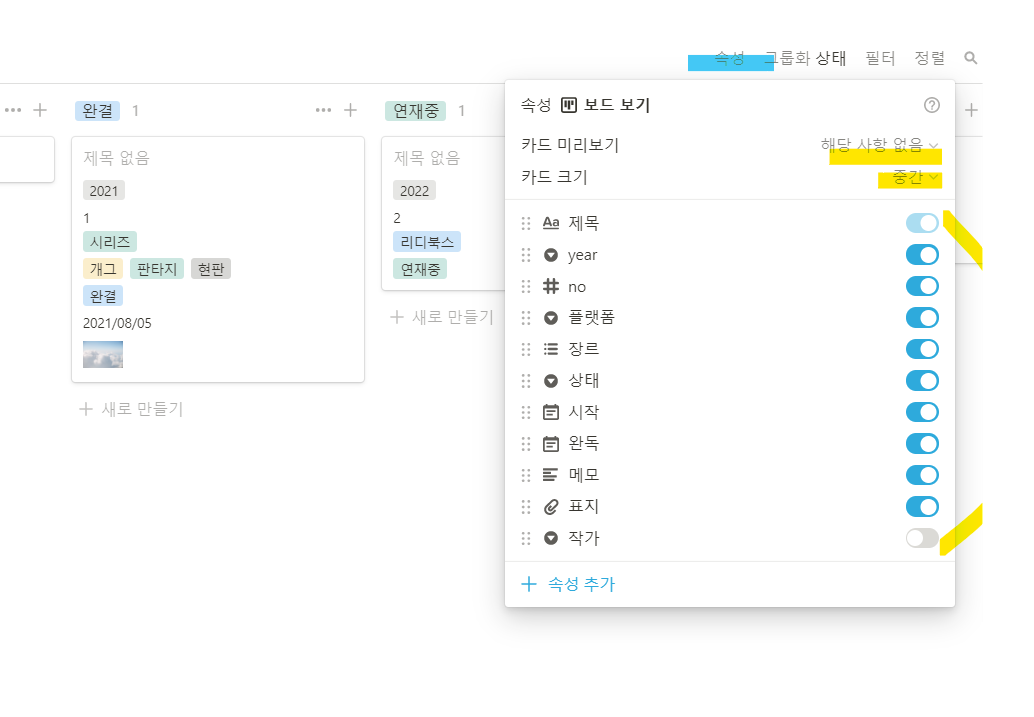
Task: Click the 플랫폼 drag handle
Action: (x=526, y=318)
